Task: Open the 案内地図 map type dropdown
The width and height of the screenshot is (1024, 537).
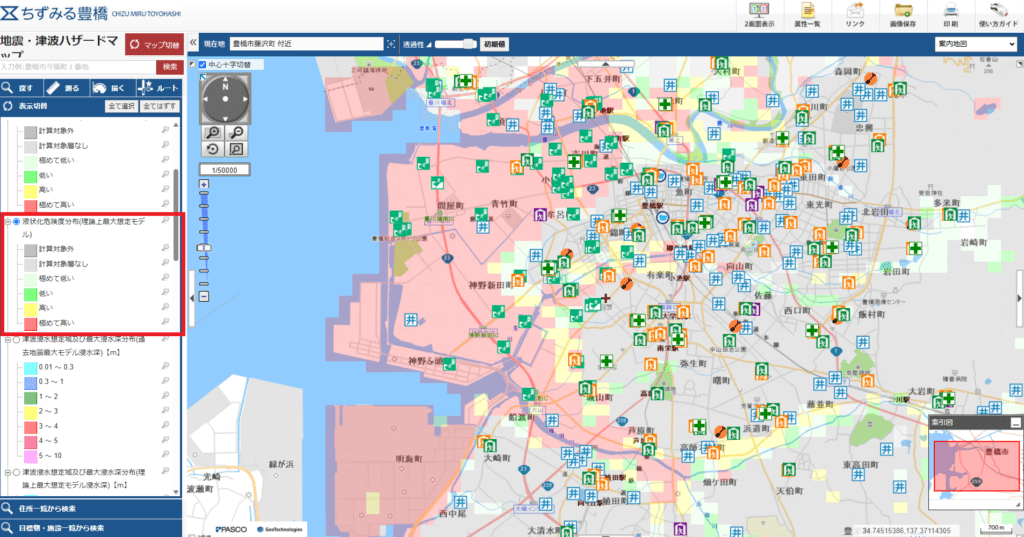Action: click(976, 44)
